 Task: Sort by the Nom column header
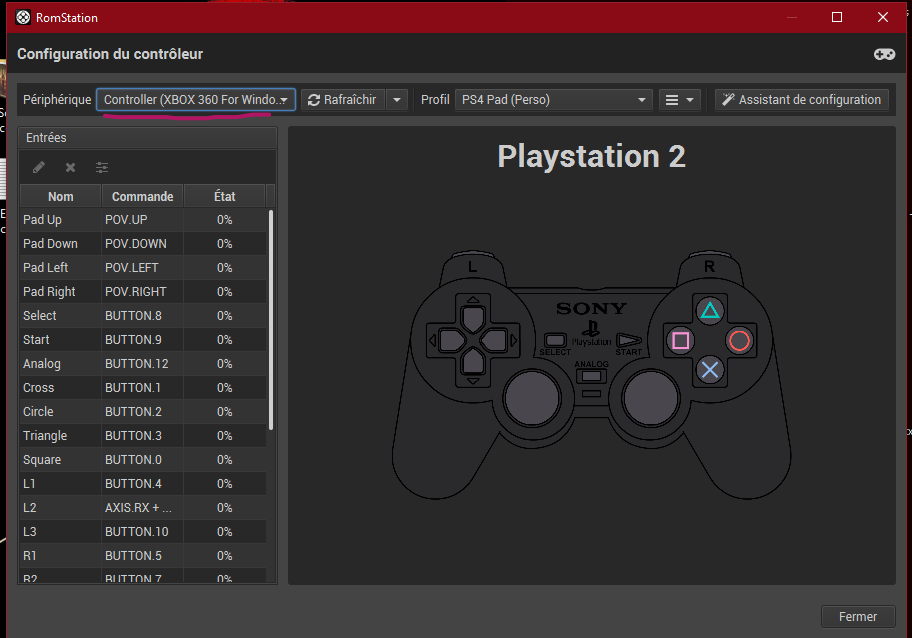60,197
